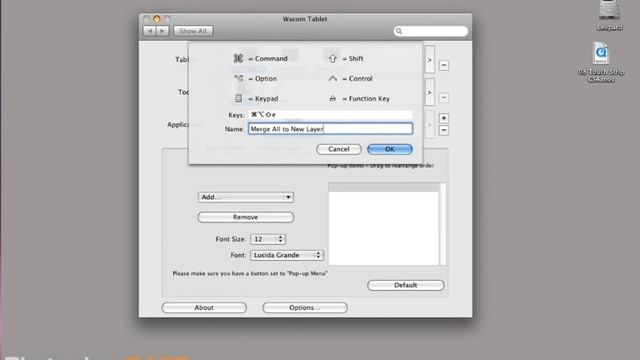Click the Keypad symbol icon

click(x=238, y=98)
